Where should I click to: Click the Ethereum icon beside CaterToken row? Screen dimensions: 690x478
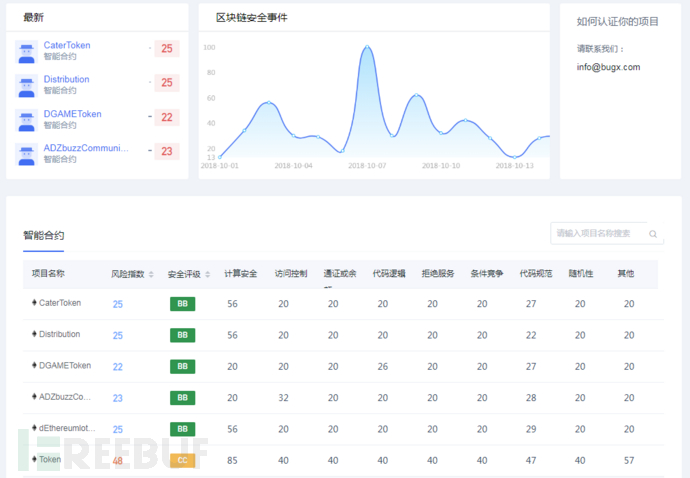(34, 302)
